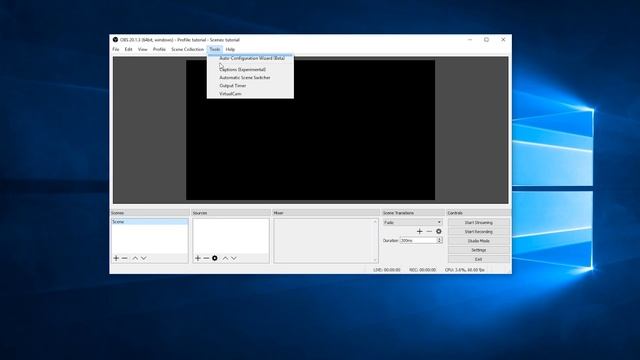Click the Scene Transitions panel header
The width and height of the screenshot is (640, 360).
tap(413, 213)
